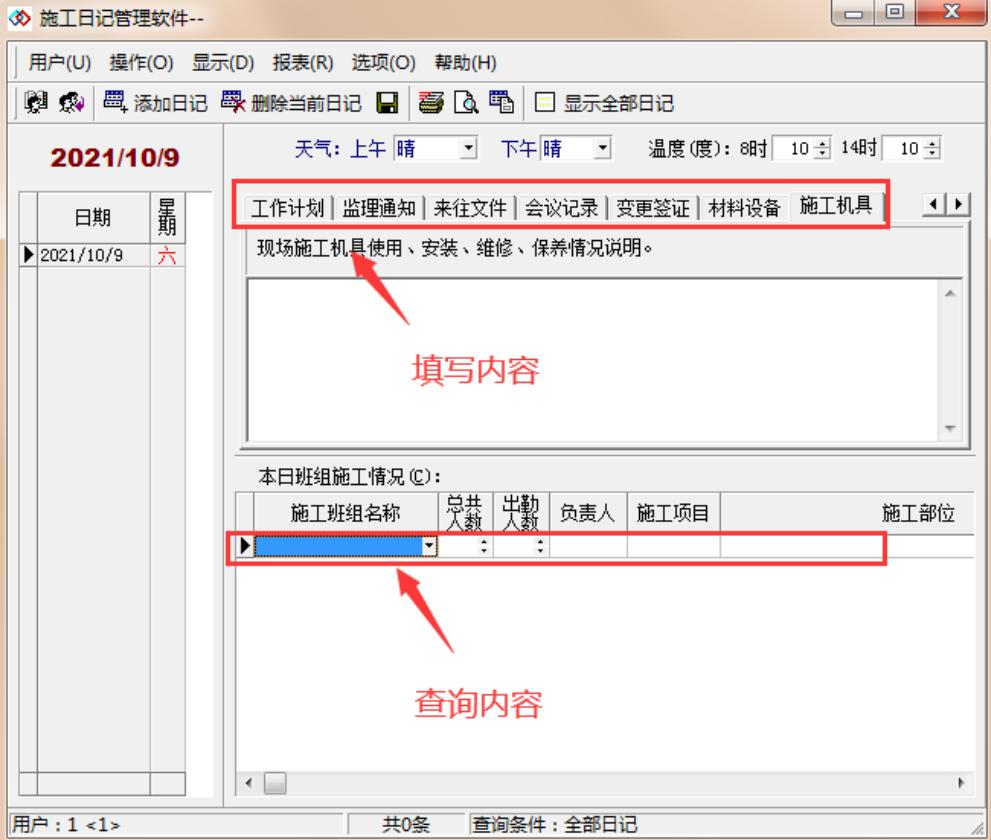Image resolution: width=991 pixels, height=840 pixels.
Task: Click the 施工项目 column header
Action: pyautogui.click(x=674, y=513)
